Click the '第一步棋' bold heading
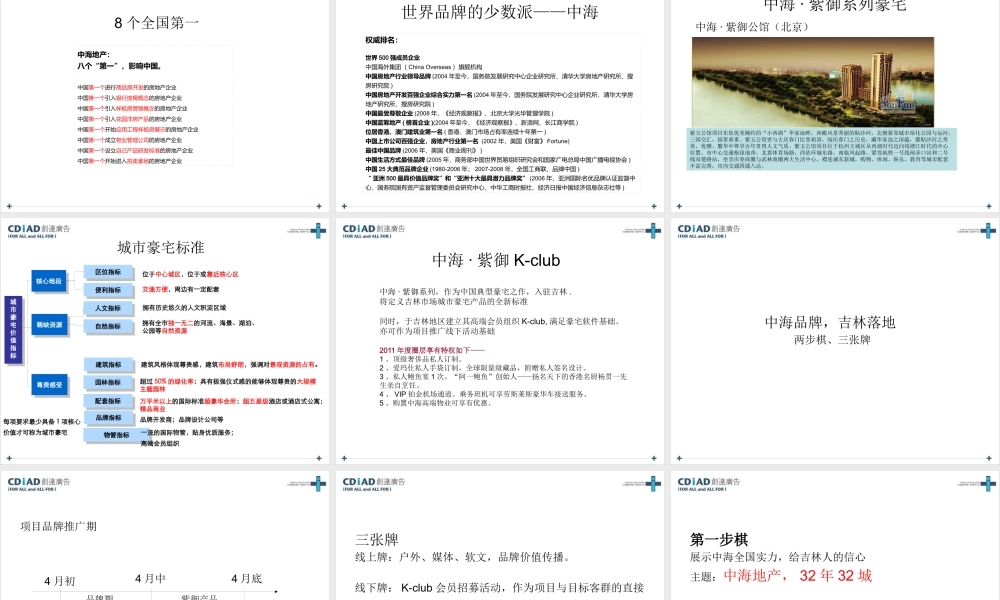 719,539
